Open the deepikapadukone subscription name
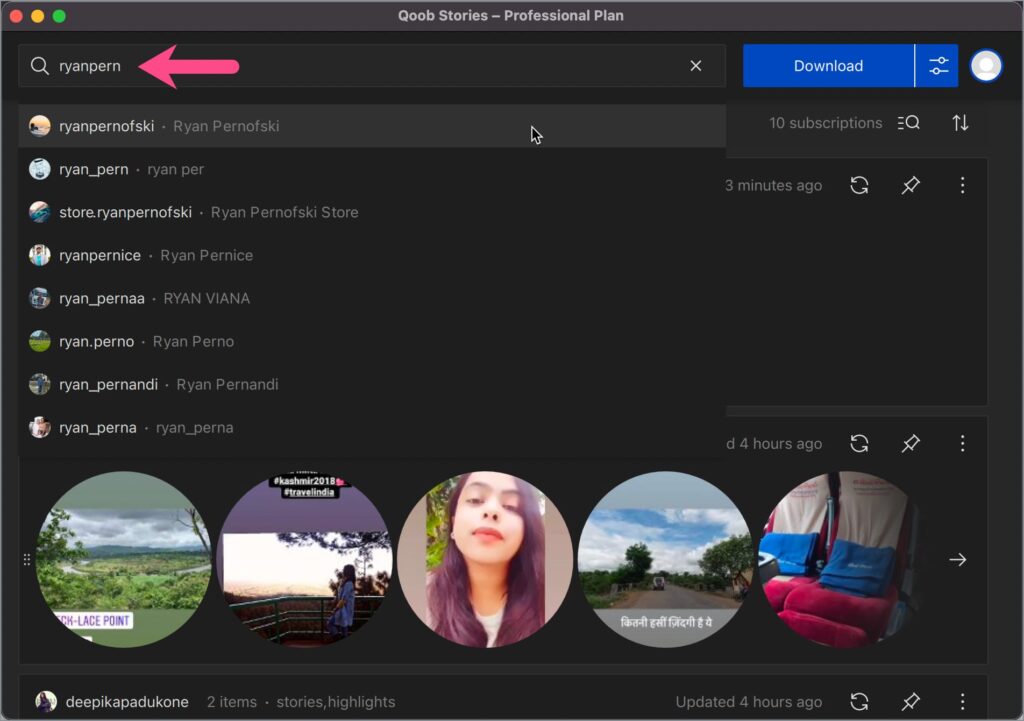Image resolution: width=1024 pixels, height=721 pixels. coord(127,702)
